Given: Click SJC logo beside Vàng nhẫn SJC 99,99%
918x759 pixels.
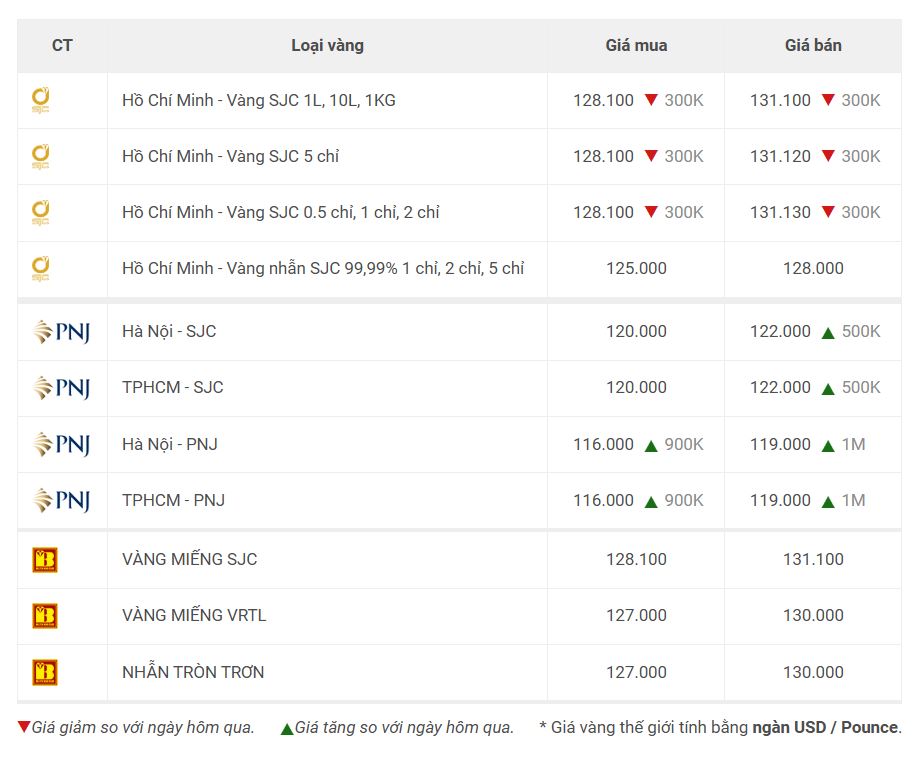Looking at the screenshot, I should (41, 268).
